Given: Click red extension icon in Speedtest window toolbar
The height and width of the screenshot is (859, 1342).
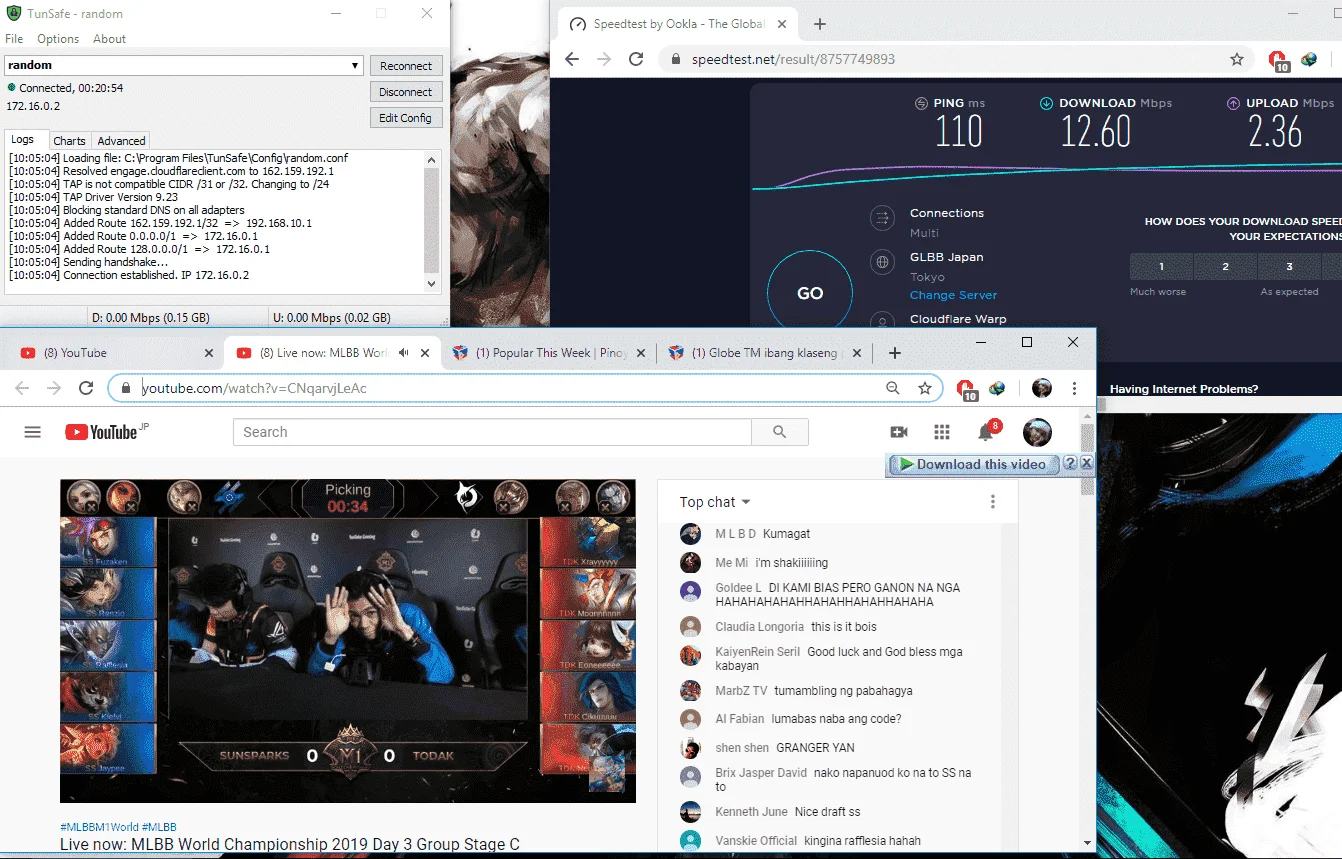Looking at the screenshot, I should point(1278,61).
